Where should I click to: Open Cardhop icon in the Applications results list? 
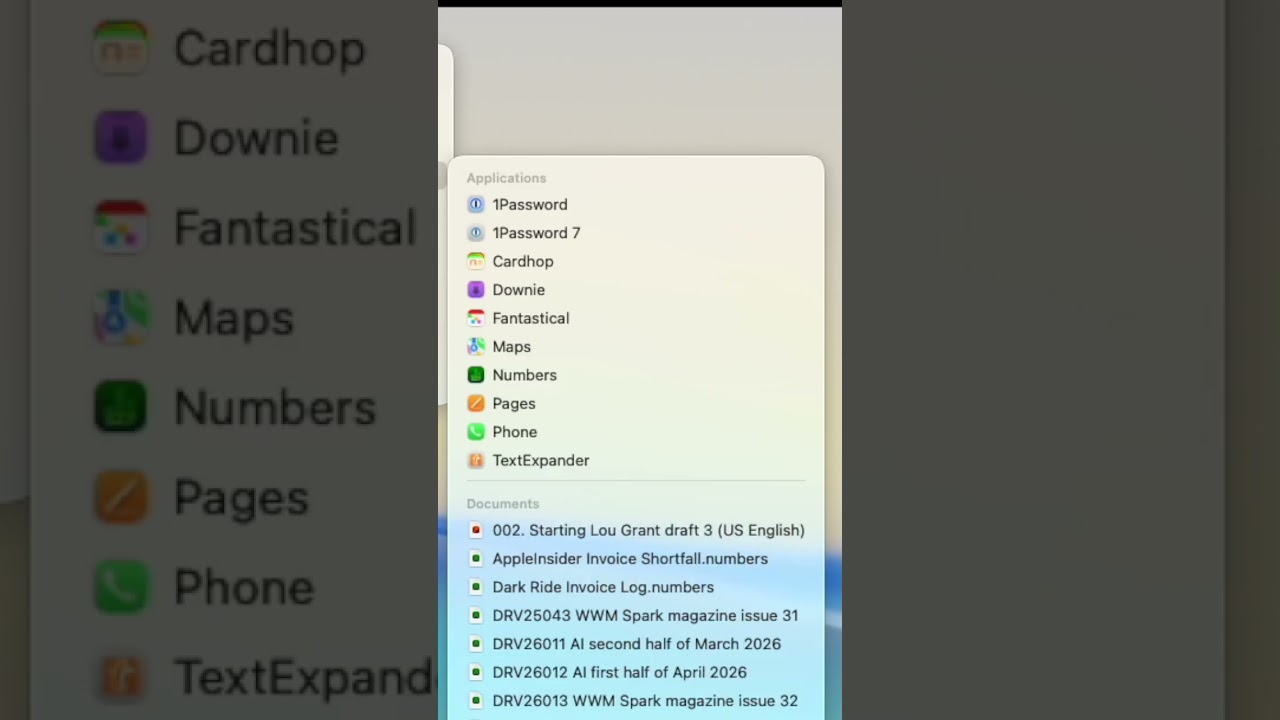[x=476, y=261]
